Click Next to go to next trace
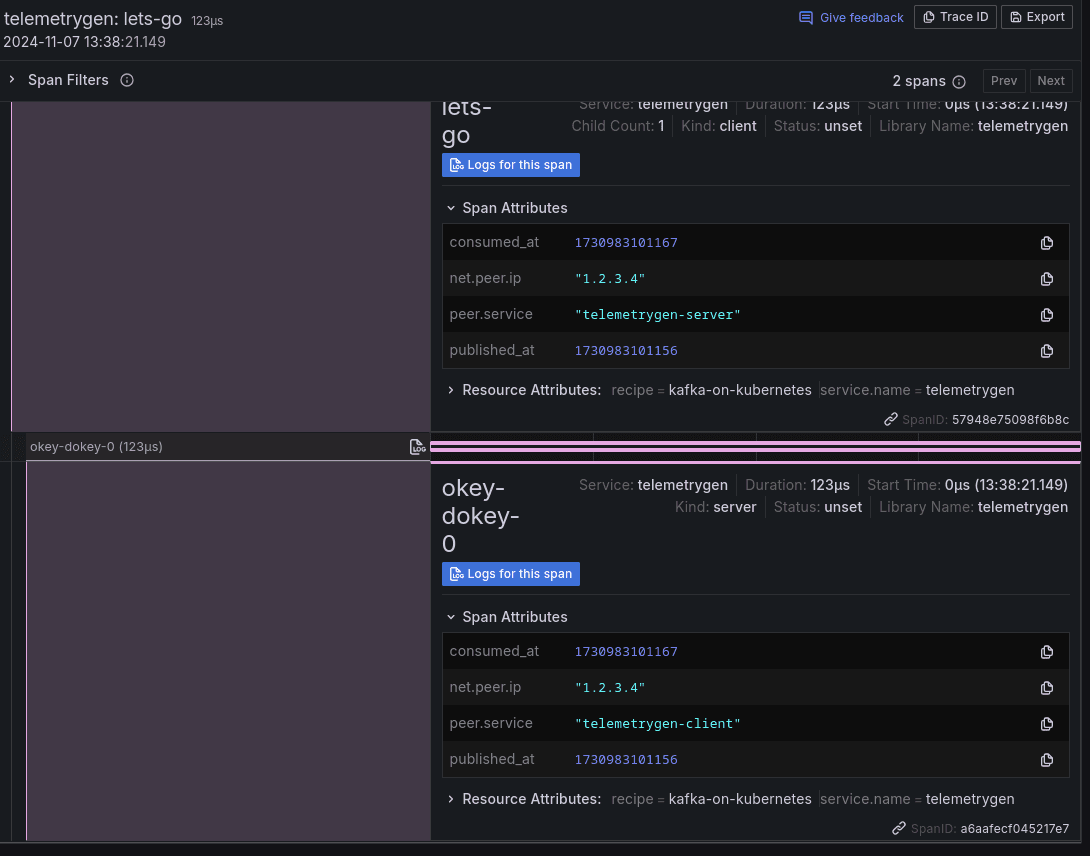The image size is (1090, 856). click(x=1051, y=80)
